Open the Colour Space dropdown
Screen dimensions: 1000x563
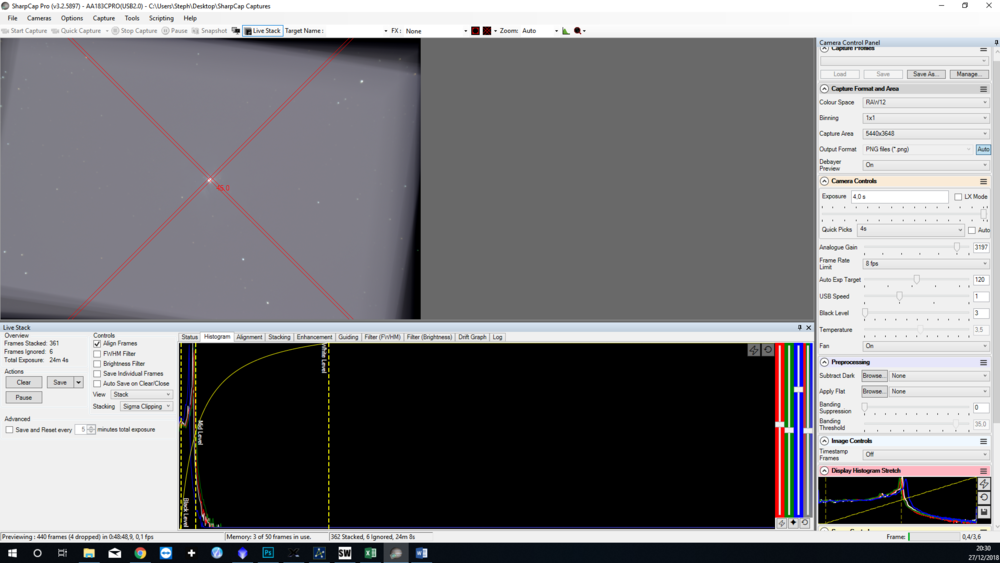[x=925, y=102]
